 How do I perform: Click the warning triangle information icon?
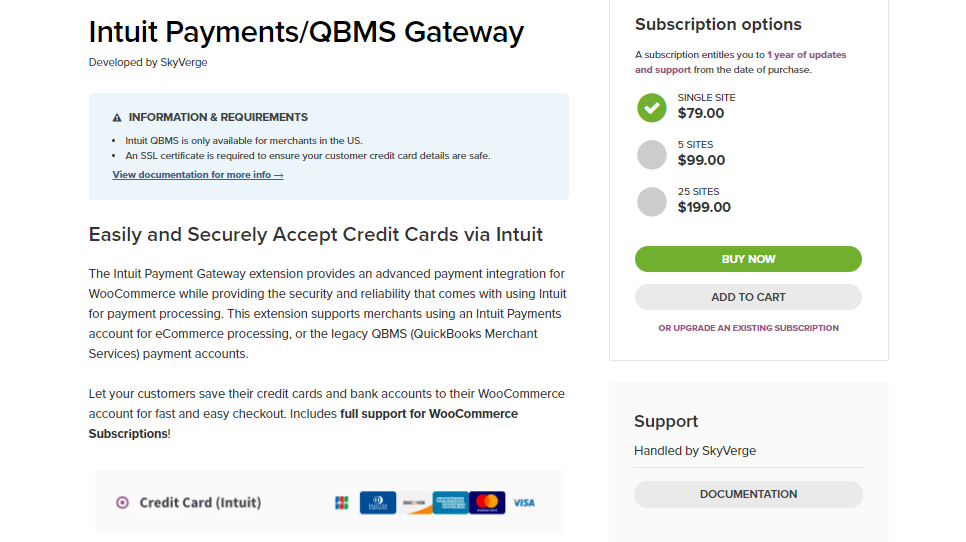[117, 118]
